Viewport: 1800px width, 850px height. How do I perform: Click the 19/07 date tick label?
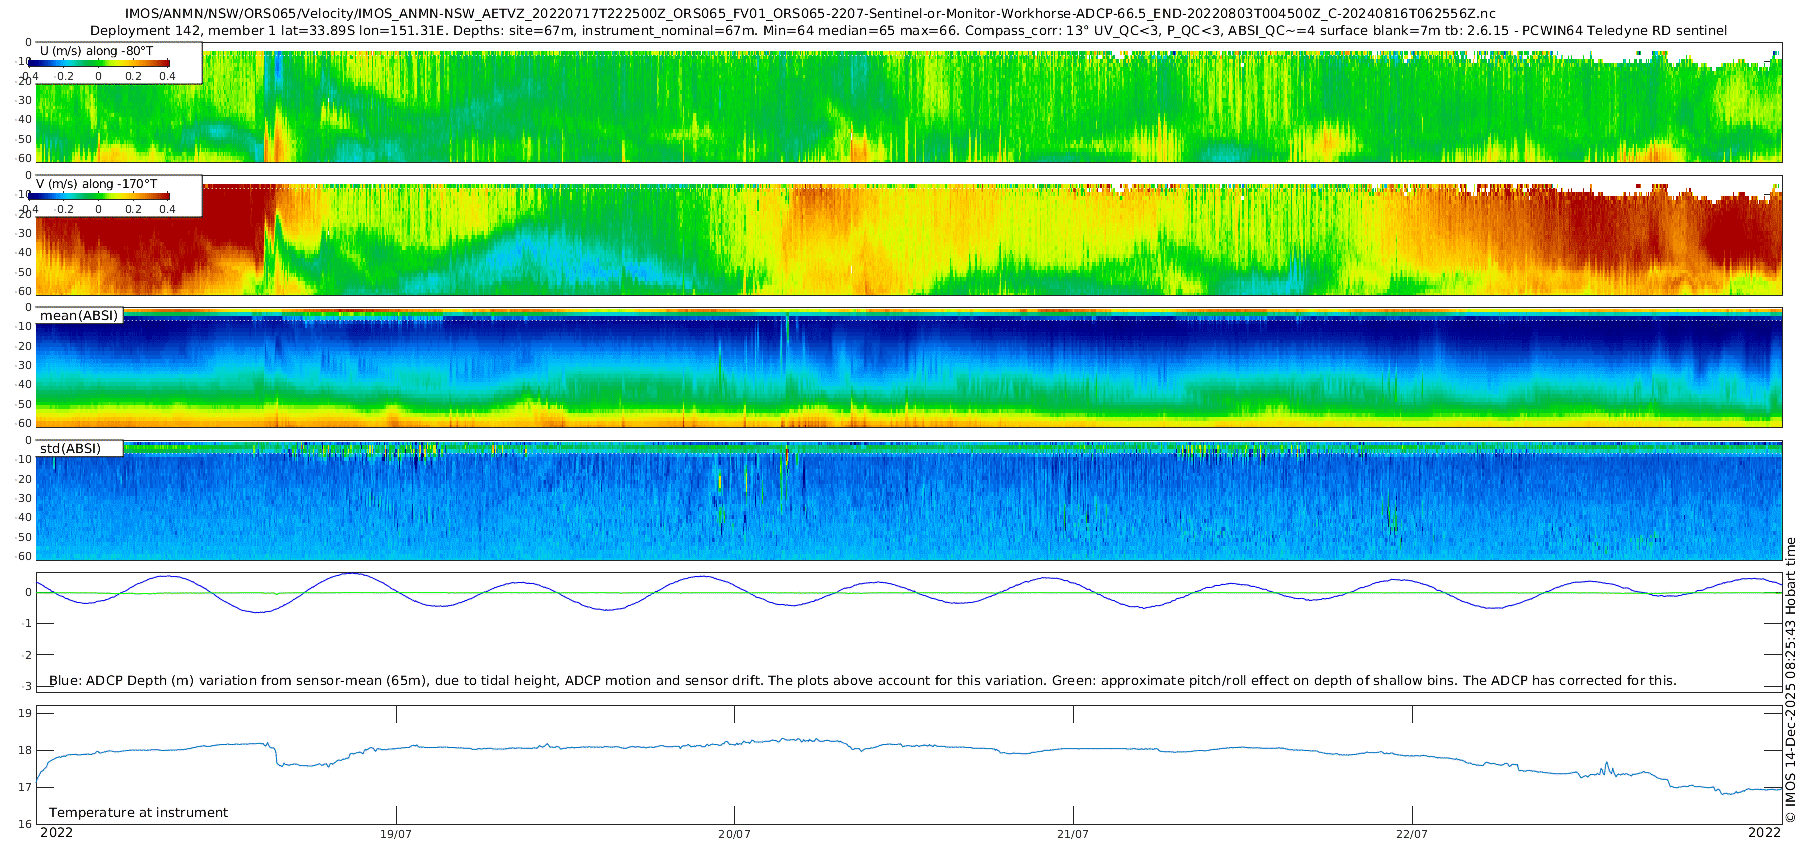396,834
